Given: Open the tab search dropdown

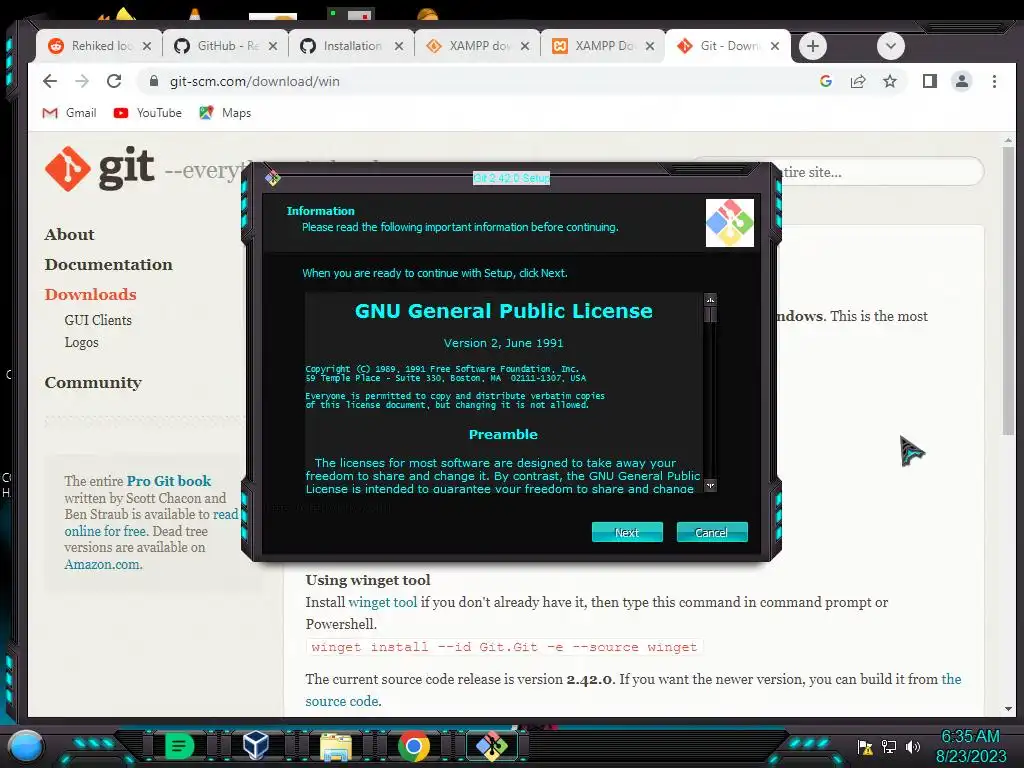Looking at the screenshot, I should (891, 46).
